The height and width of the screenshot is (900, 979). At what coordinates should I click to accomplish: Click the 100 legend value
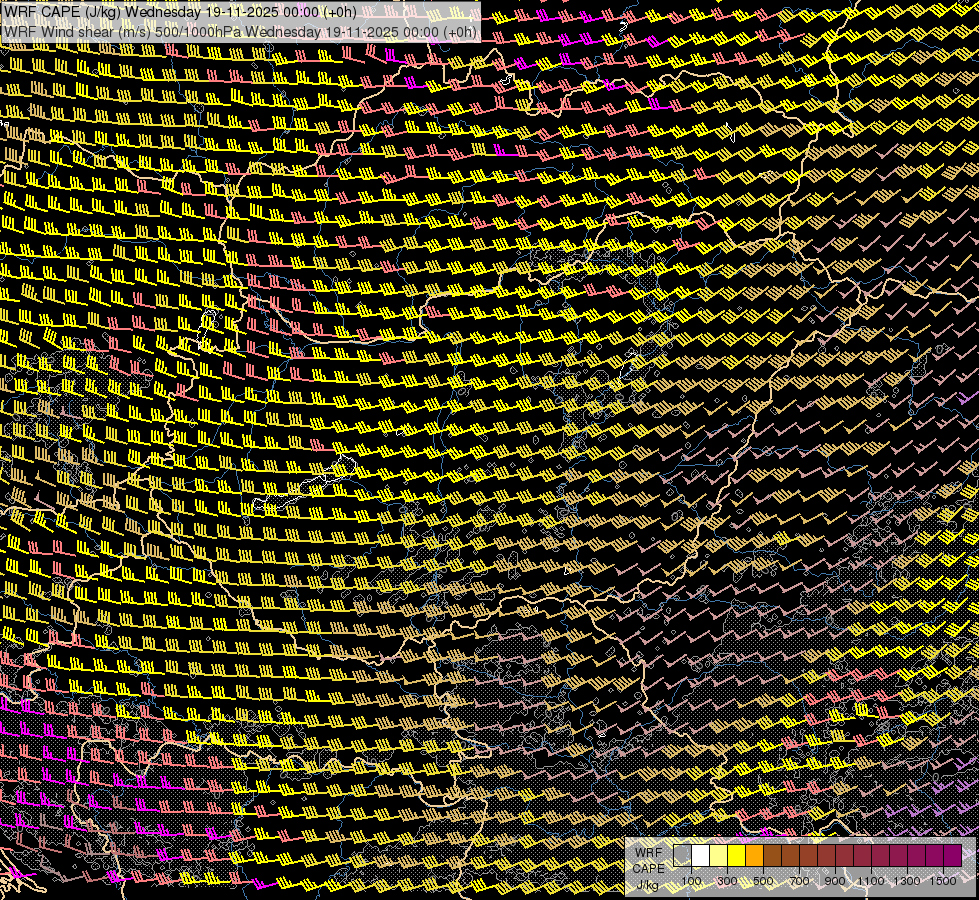coord(691,881)
